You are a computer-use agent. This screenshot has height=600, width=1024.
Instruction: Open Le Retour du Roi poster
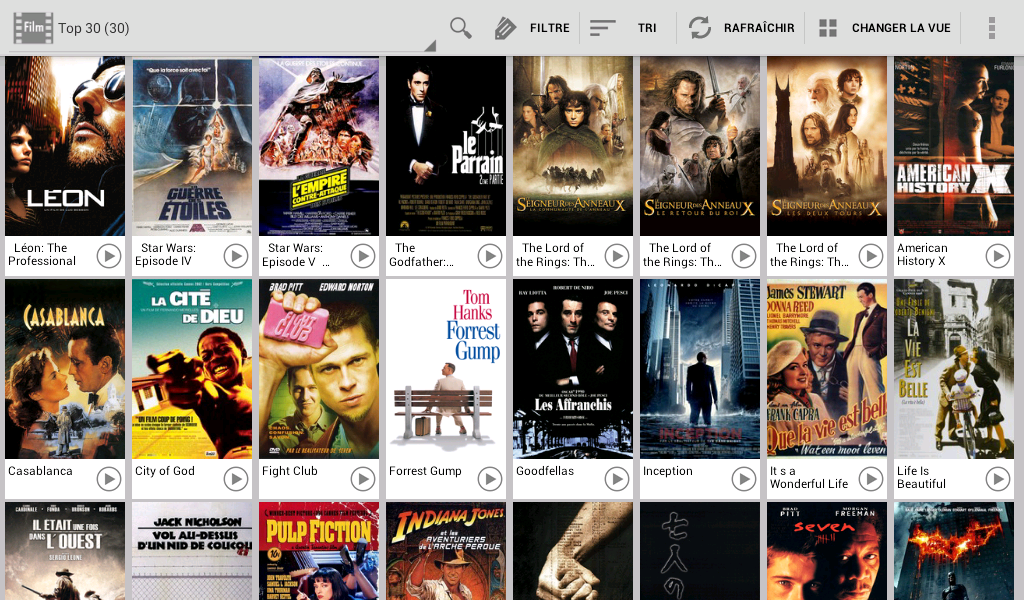click(700, 146)
